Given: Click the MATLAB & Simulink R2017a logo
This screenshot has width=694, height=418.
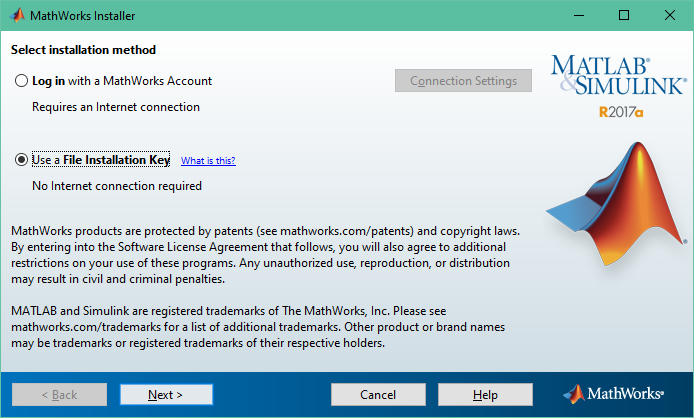Looking at the screenshot, I should (x=619, y=87).
